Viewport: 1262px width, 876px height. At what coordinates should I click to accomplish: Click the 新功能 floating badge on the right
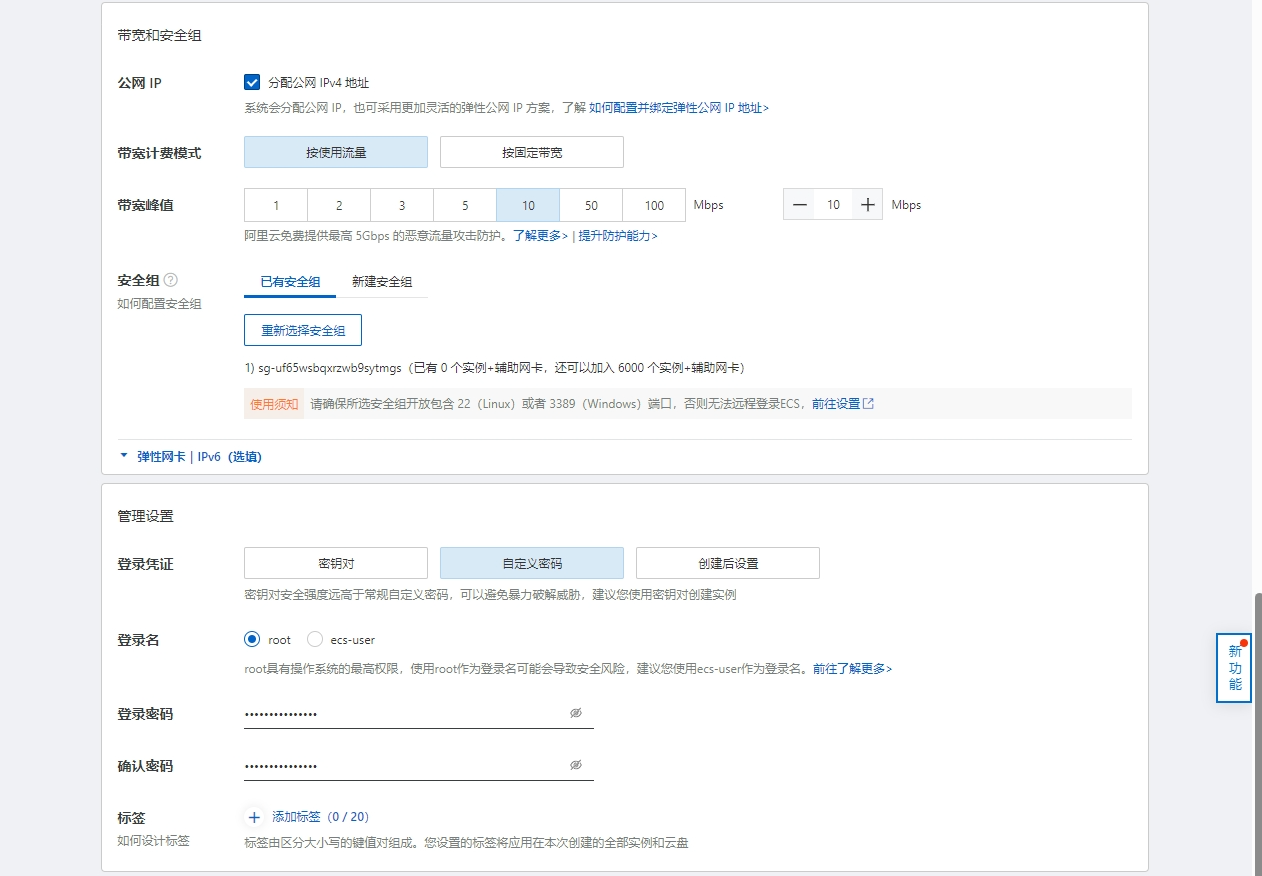click(1233, 668)
